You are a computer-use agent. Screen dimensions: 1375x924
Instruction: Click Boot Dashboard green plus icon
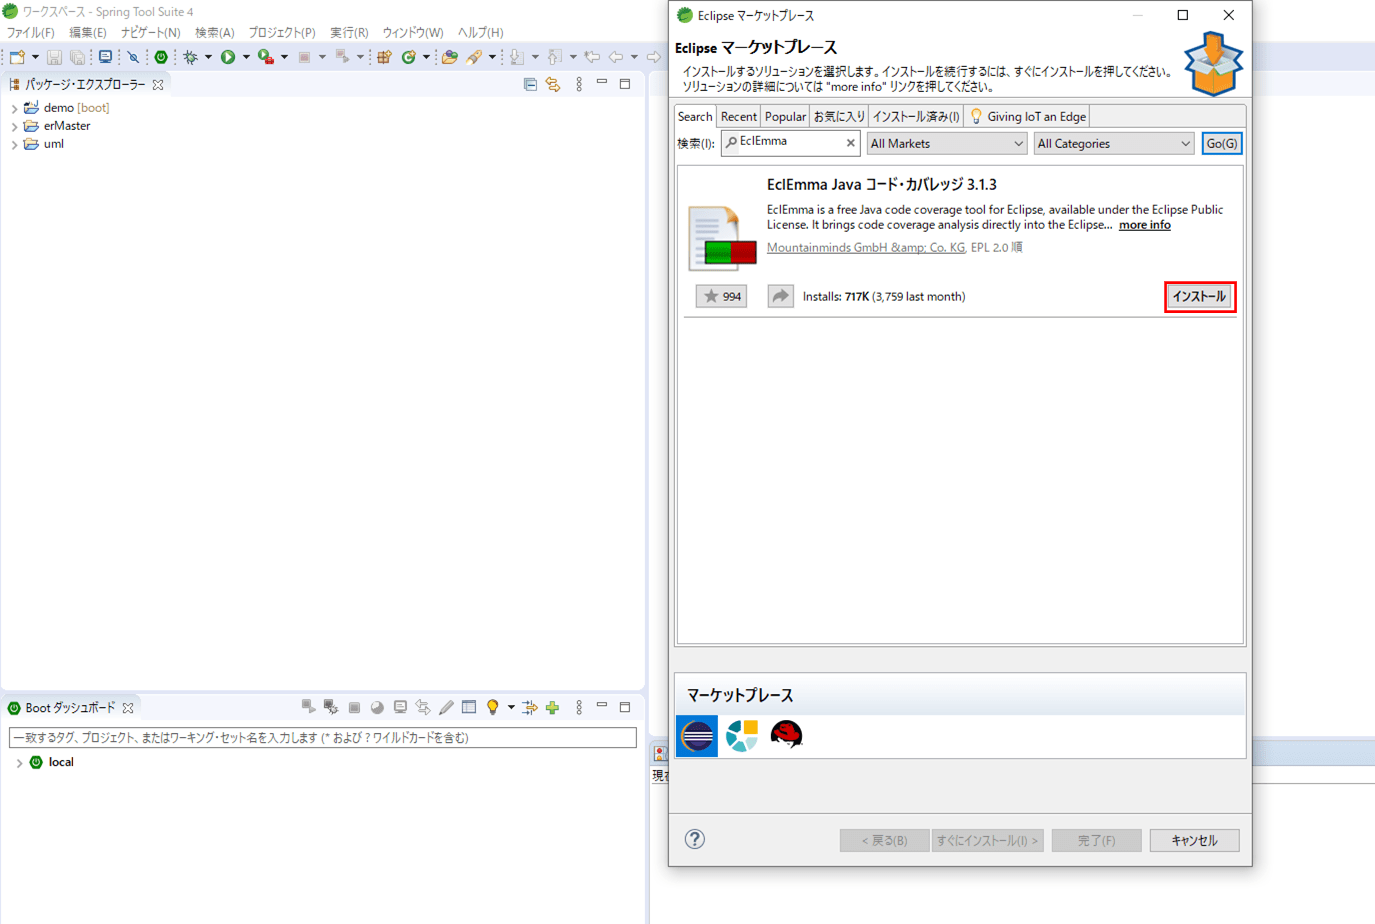553,707
